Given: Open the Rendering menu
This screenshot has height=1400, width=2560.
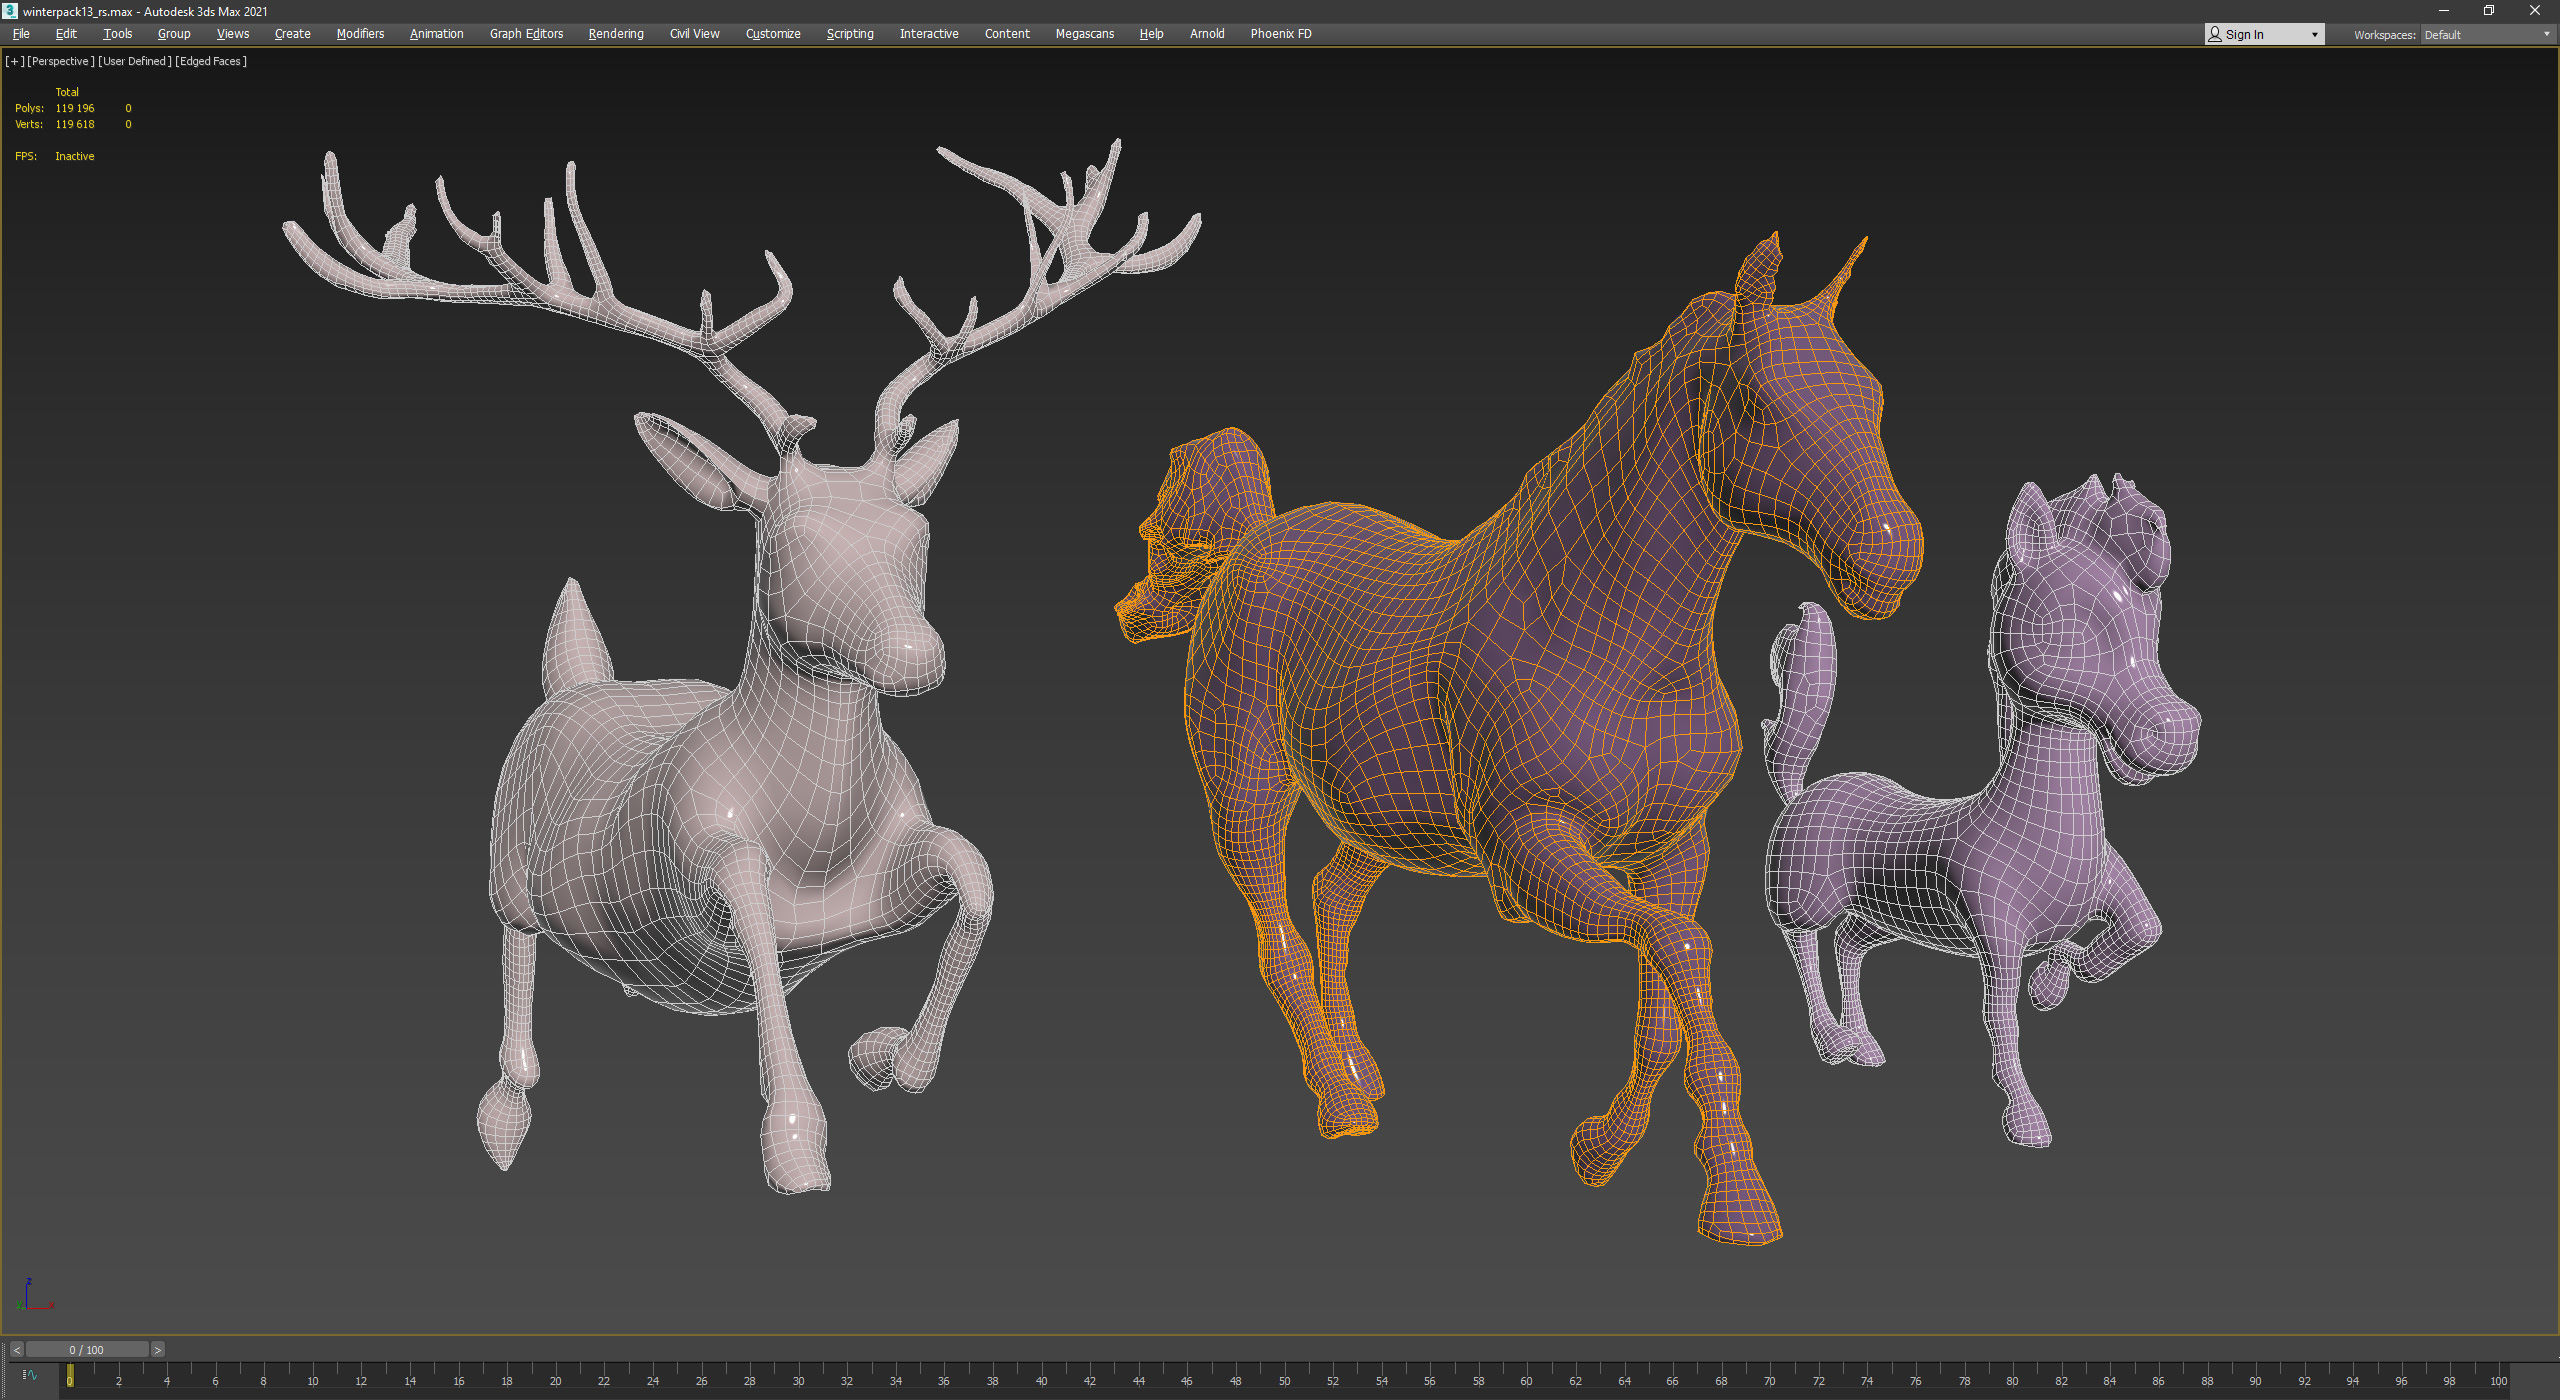Looking at the screenshot, I should coord(616,34).
